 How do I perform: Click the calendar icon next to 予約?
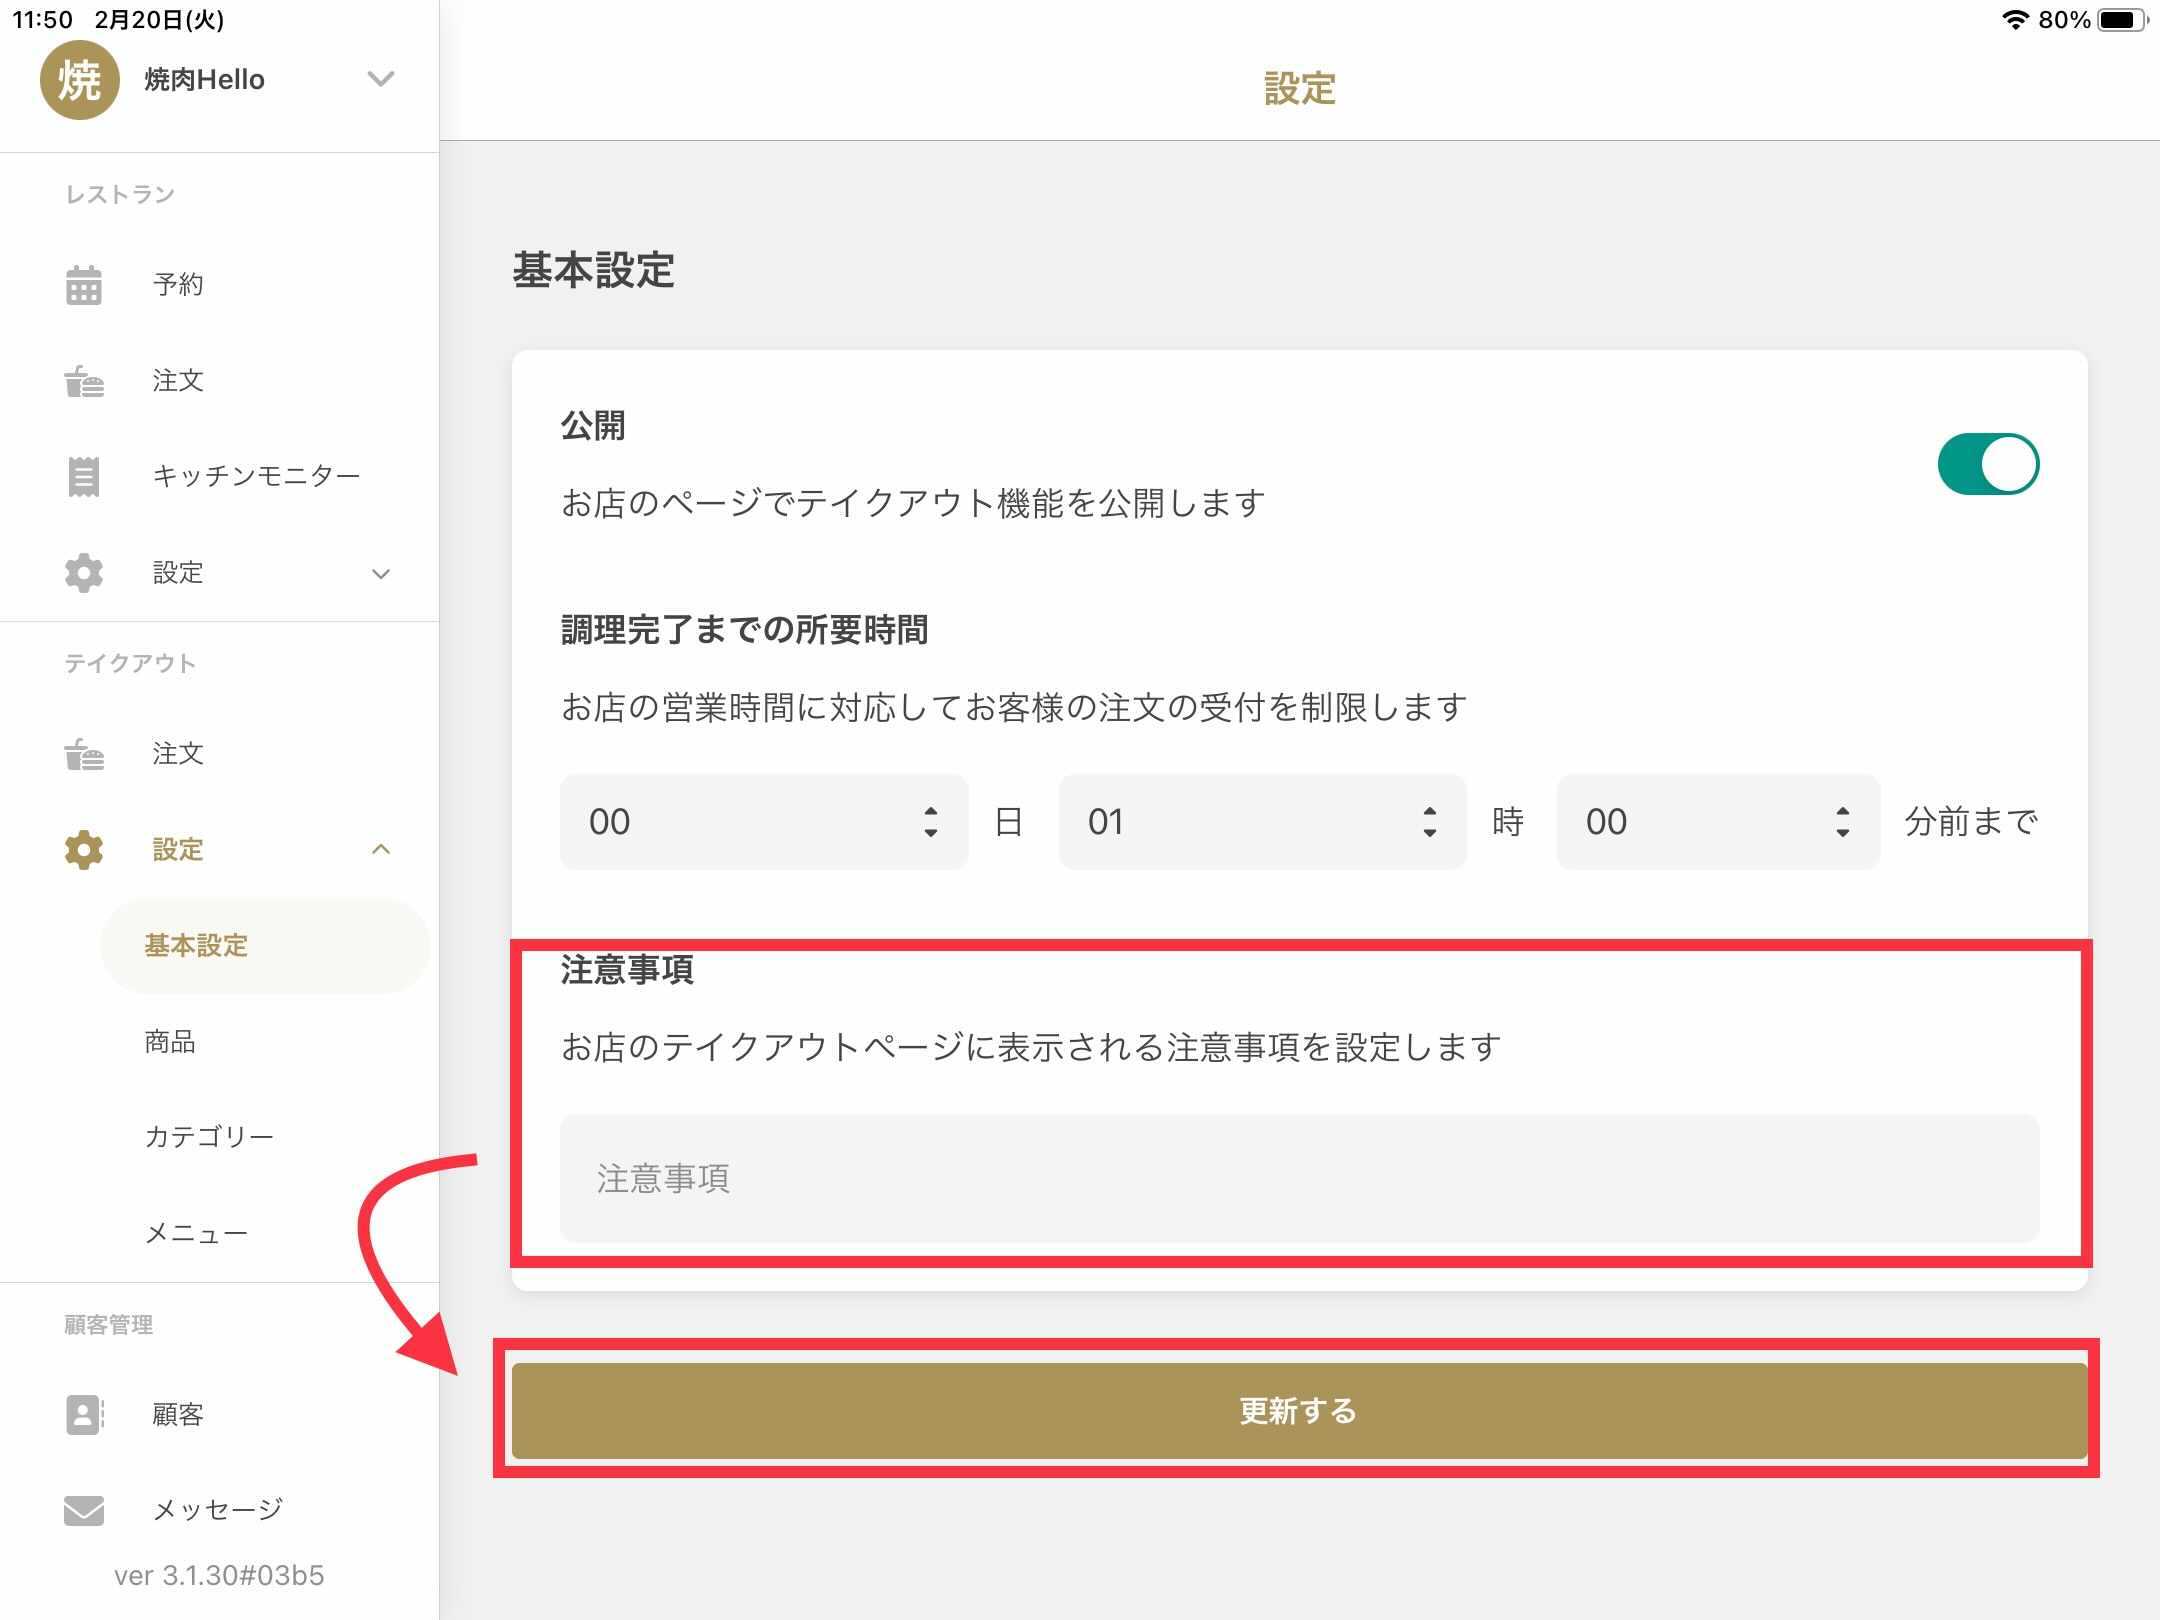pos(84,285)
